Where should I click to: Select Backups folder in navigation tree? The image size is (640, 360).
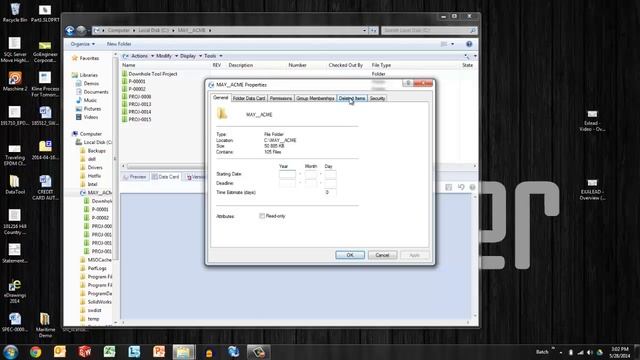coord(96,151)
